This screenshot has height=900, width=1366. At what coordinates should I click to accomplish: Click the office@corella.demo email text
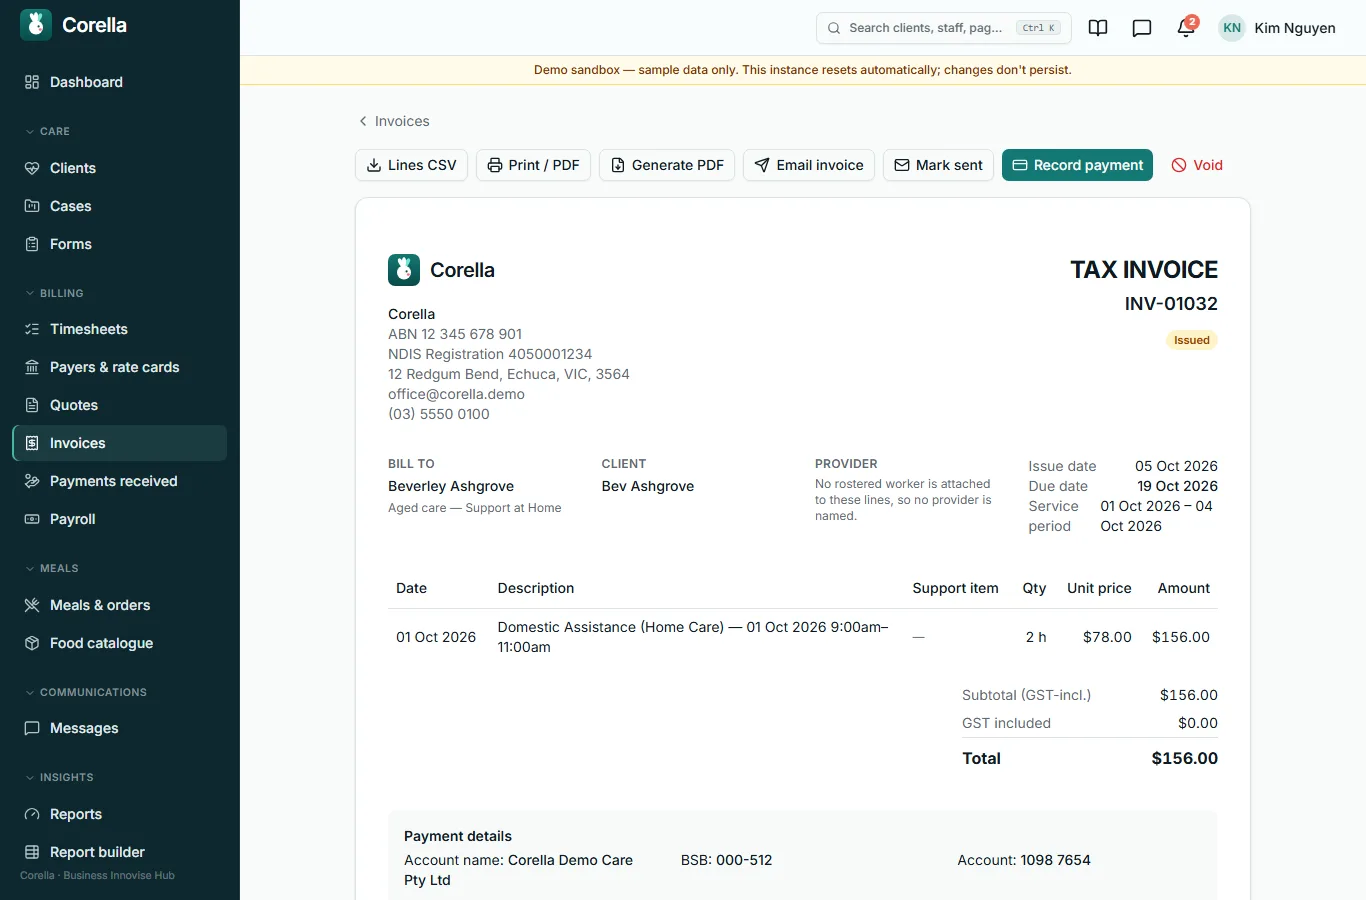(x=456, y=394)
